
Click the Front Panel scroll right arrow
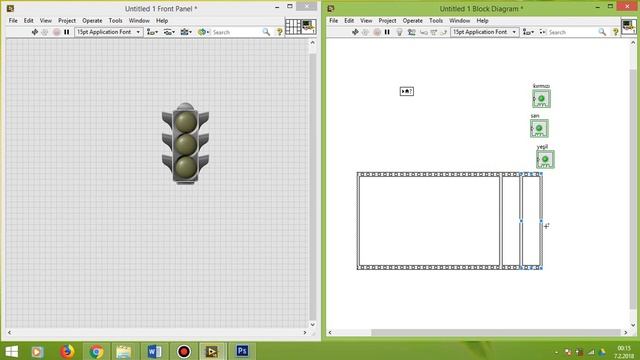click(x=304, y=333)
